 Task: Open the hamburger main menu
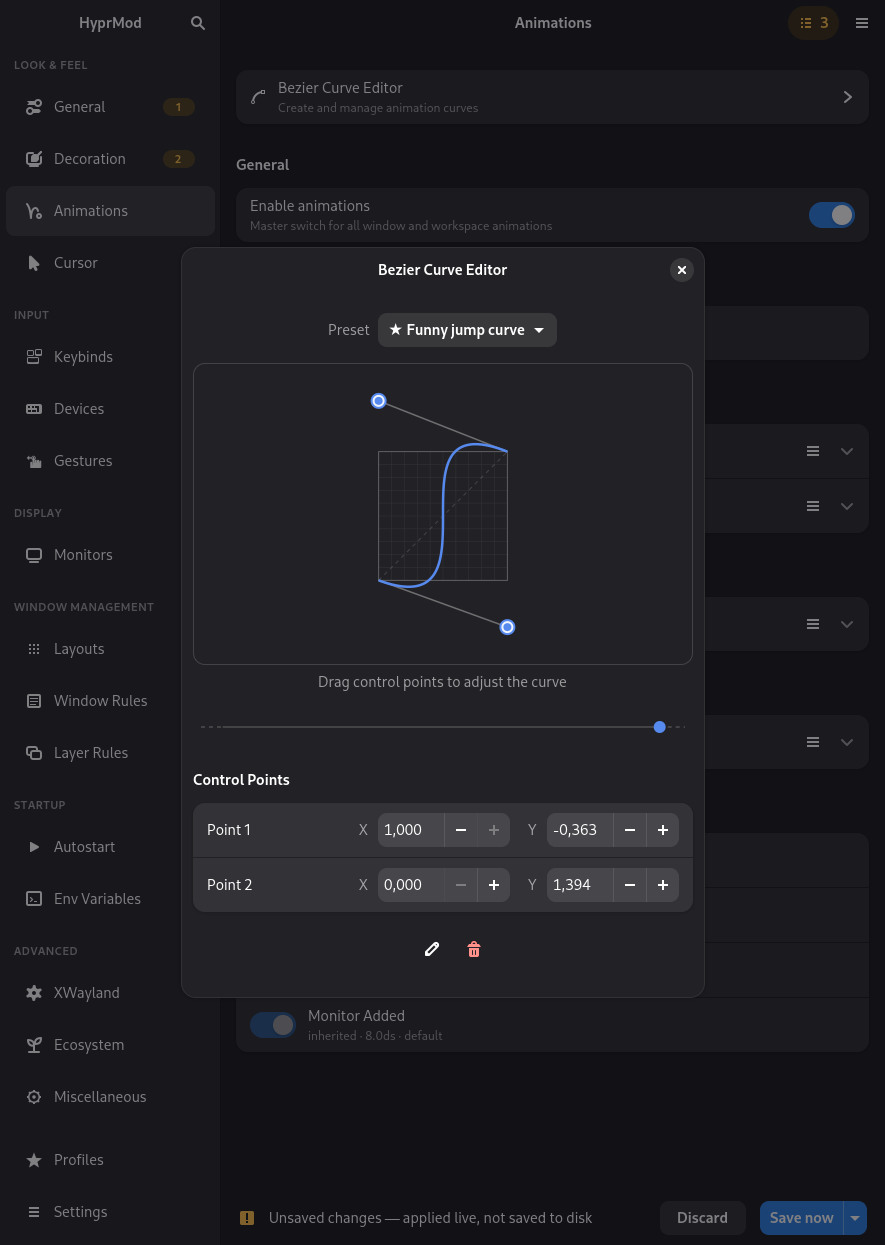point(862,23)
